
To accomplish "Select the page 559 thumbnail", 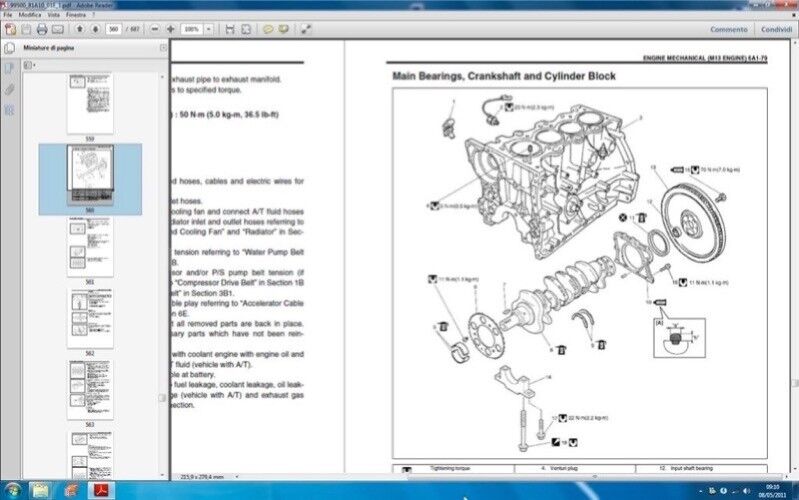I will coord(90,103).
